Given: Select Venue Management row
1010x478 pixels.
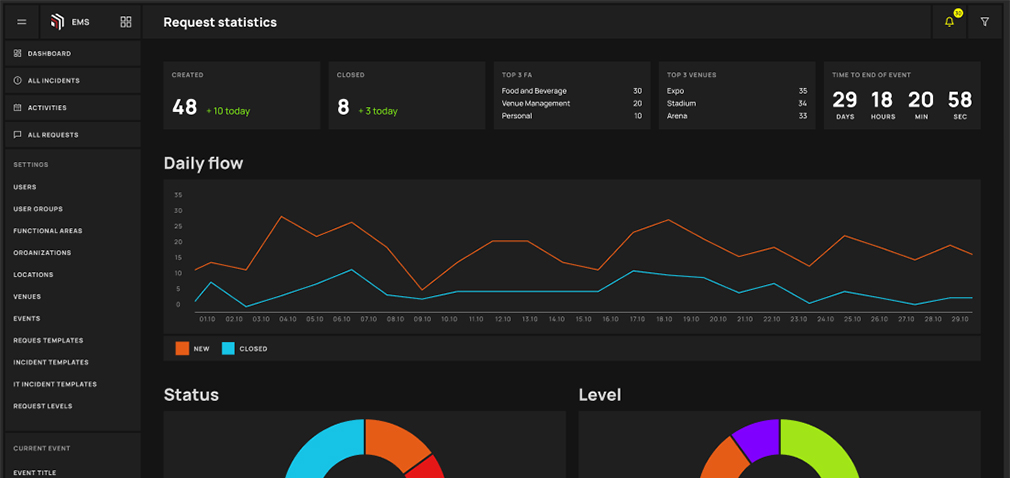Looking at the screenshot, I should 572,103.
